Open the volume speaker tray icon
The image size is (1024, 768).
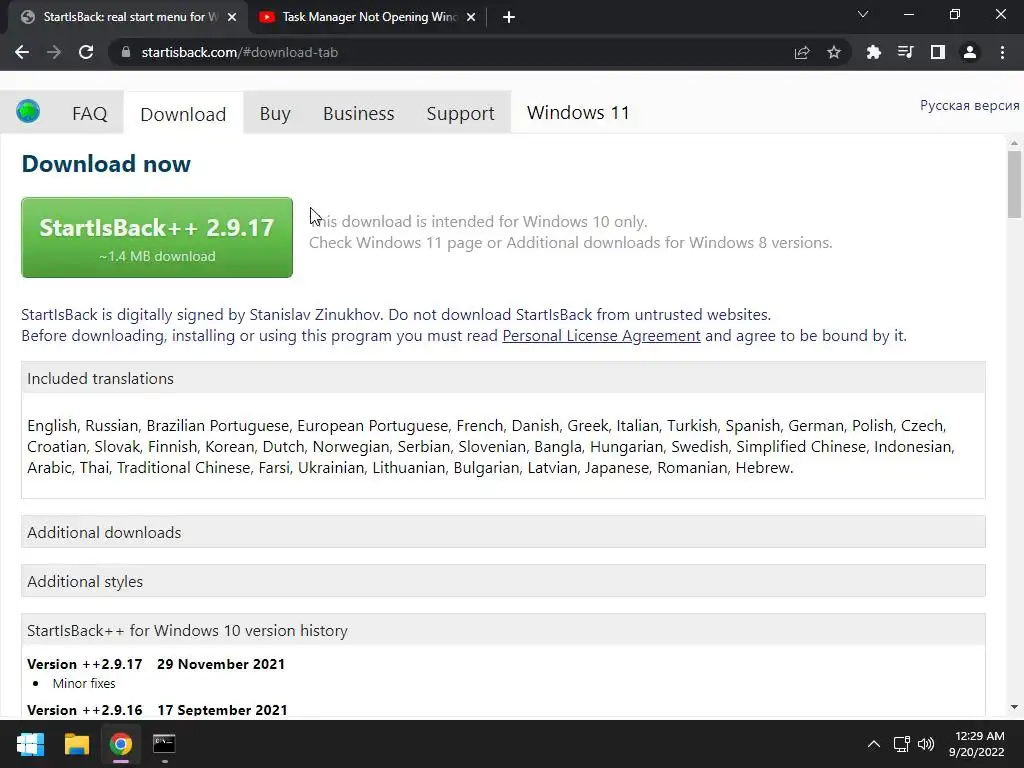(926, 744)
